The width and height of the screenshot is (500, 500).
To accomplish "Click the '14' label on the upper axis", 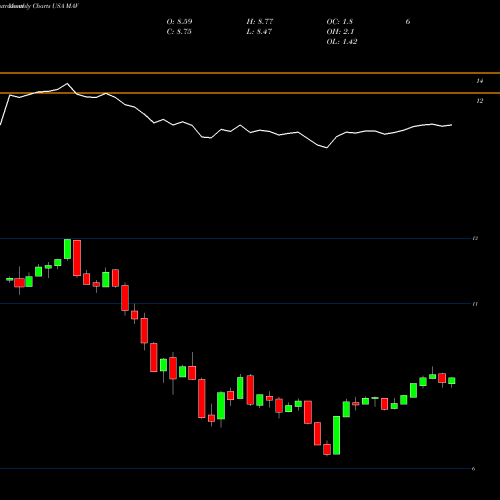I will click(479, 81).
